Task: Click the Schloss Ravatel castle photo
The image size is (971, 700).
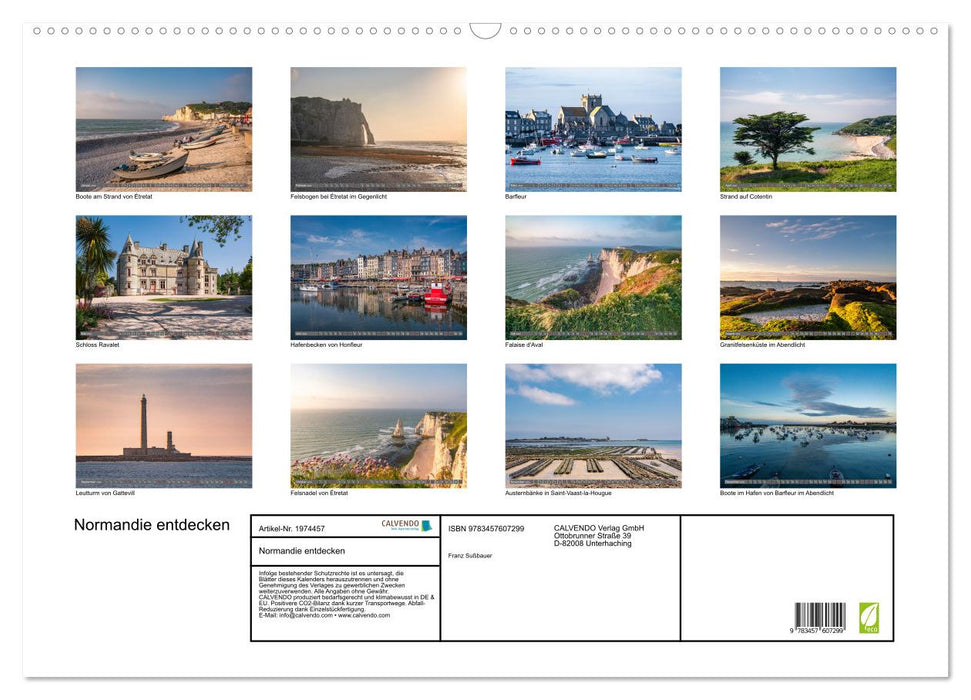Action: point(163,277)
